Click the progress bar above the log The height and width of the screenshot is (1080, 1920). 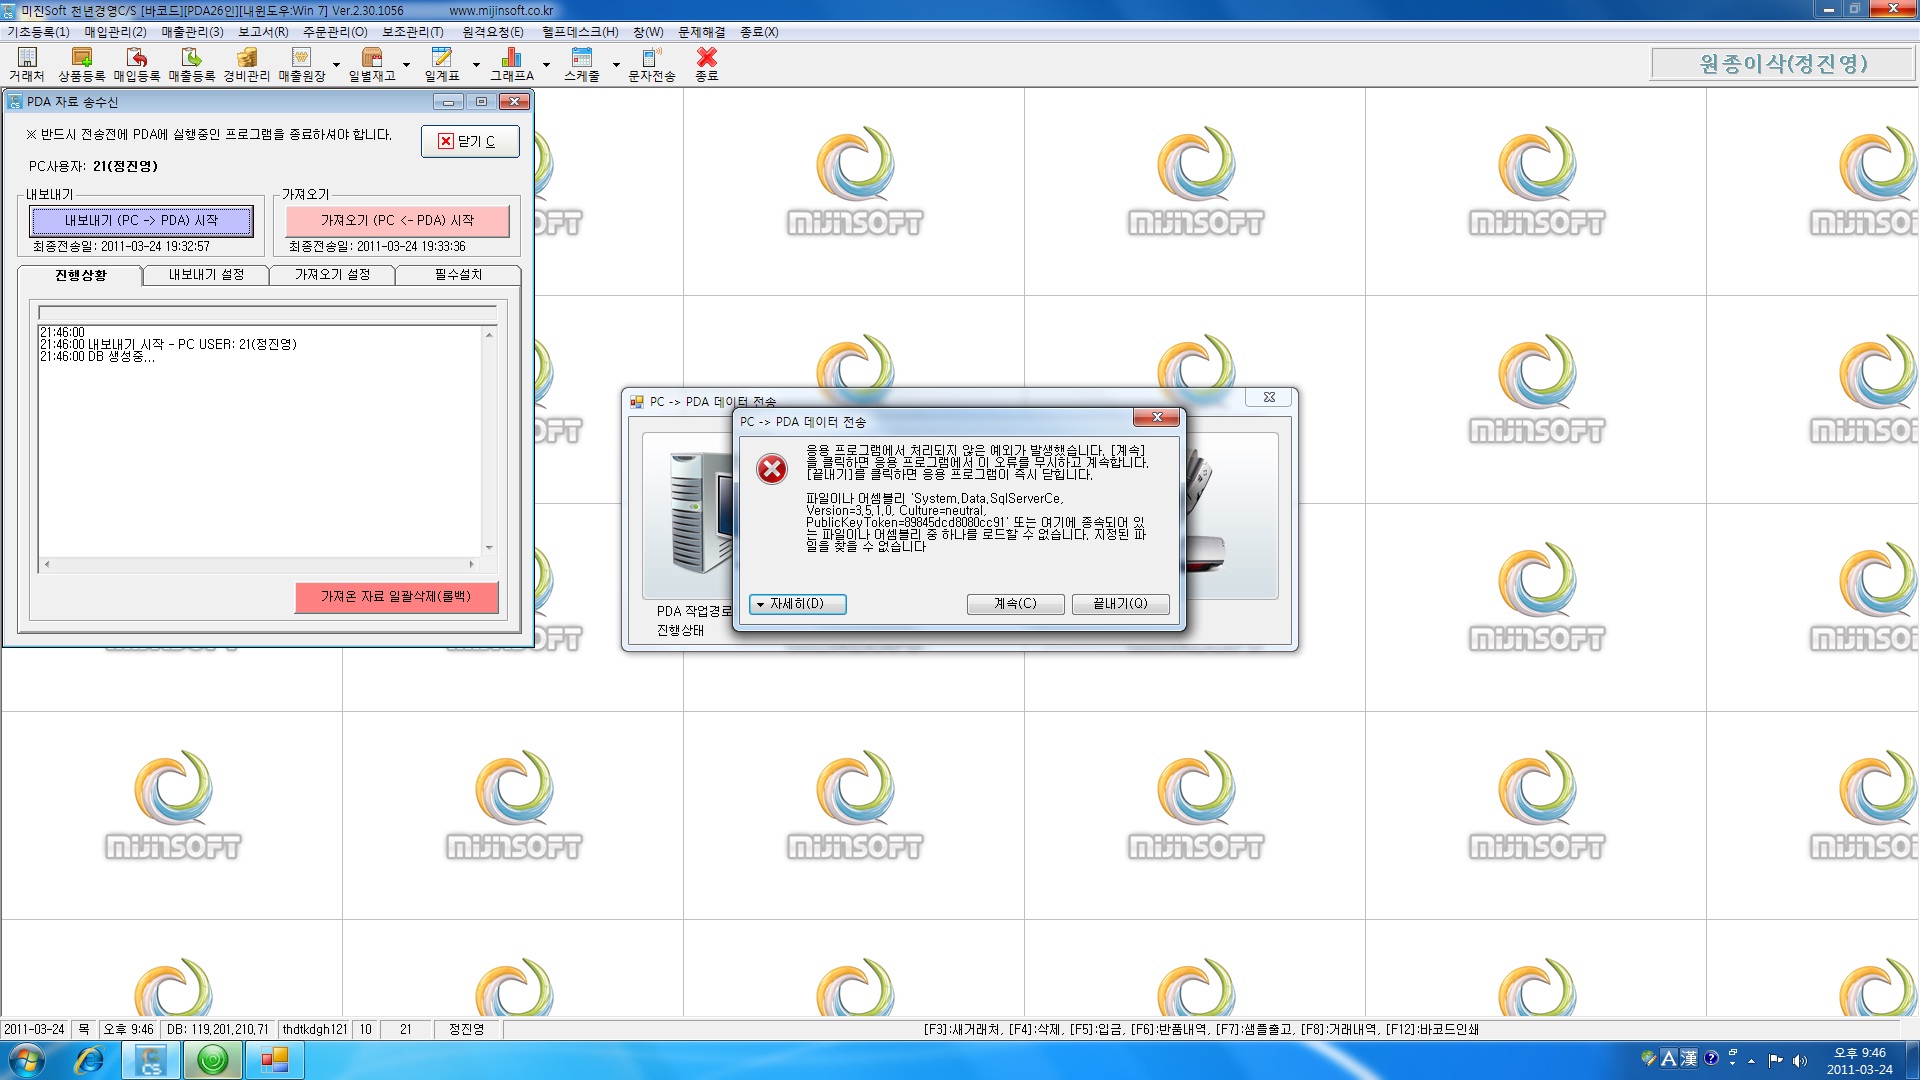(x=267, y=313)
